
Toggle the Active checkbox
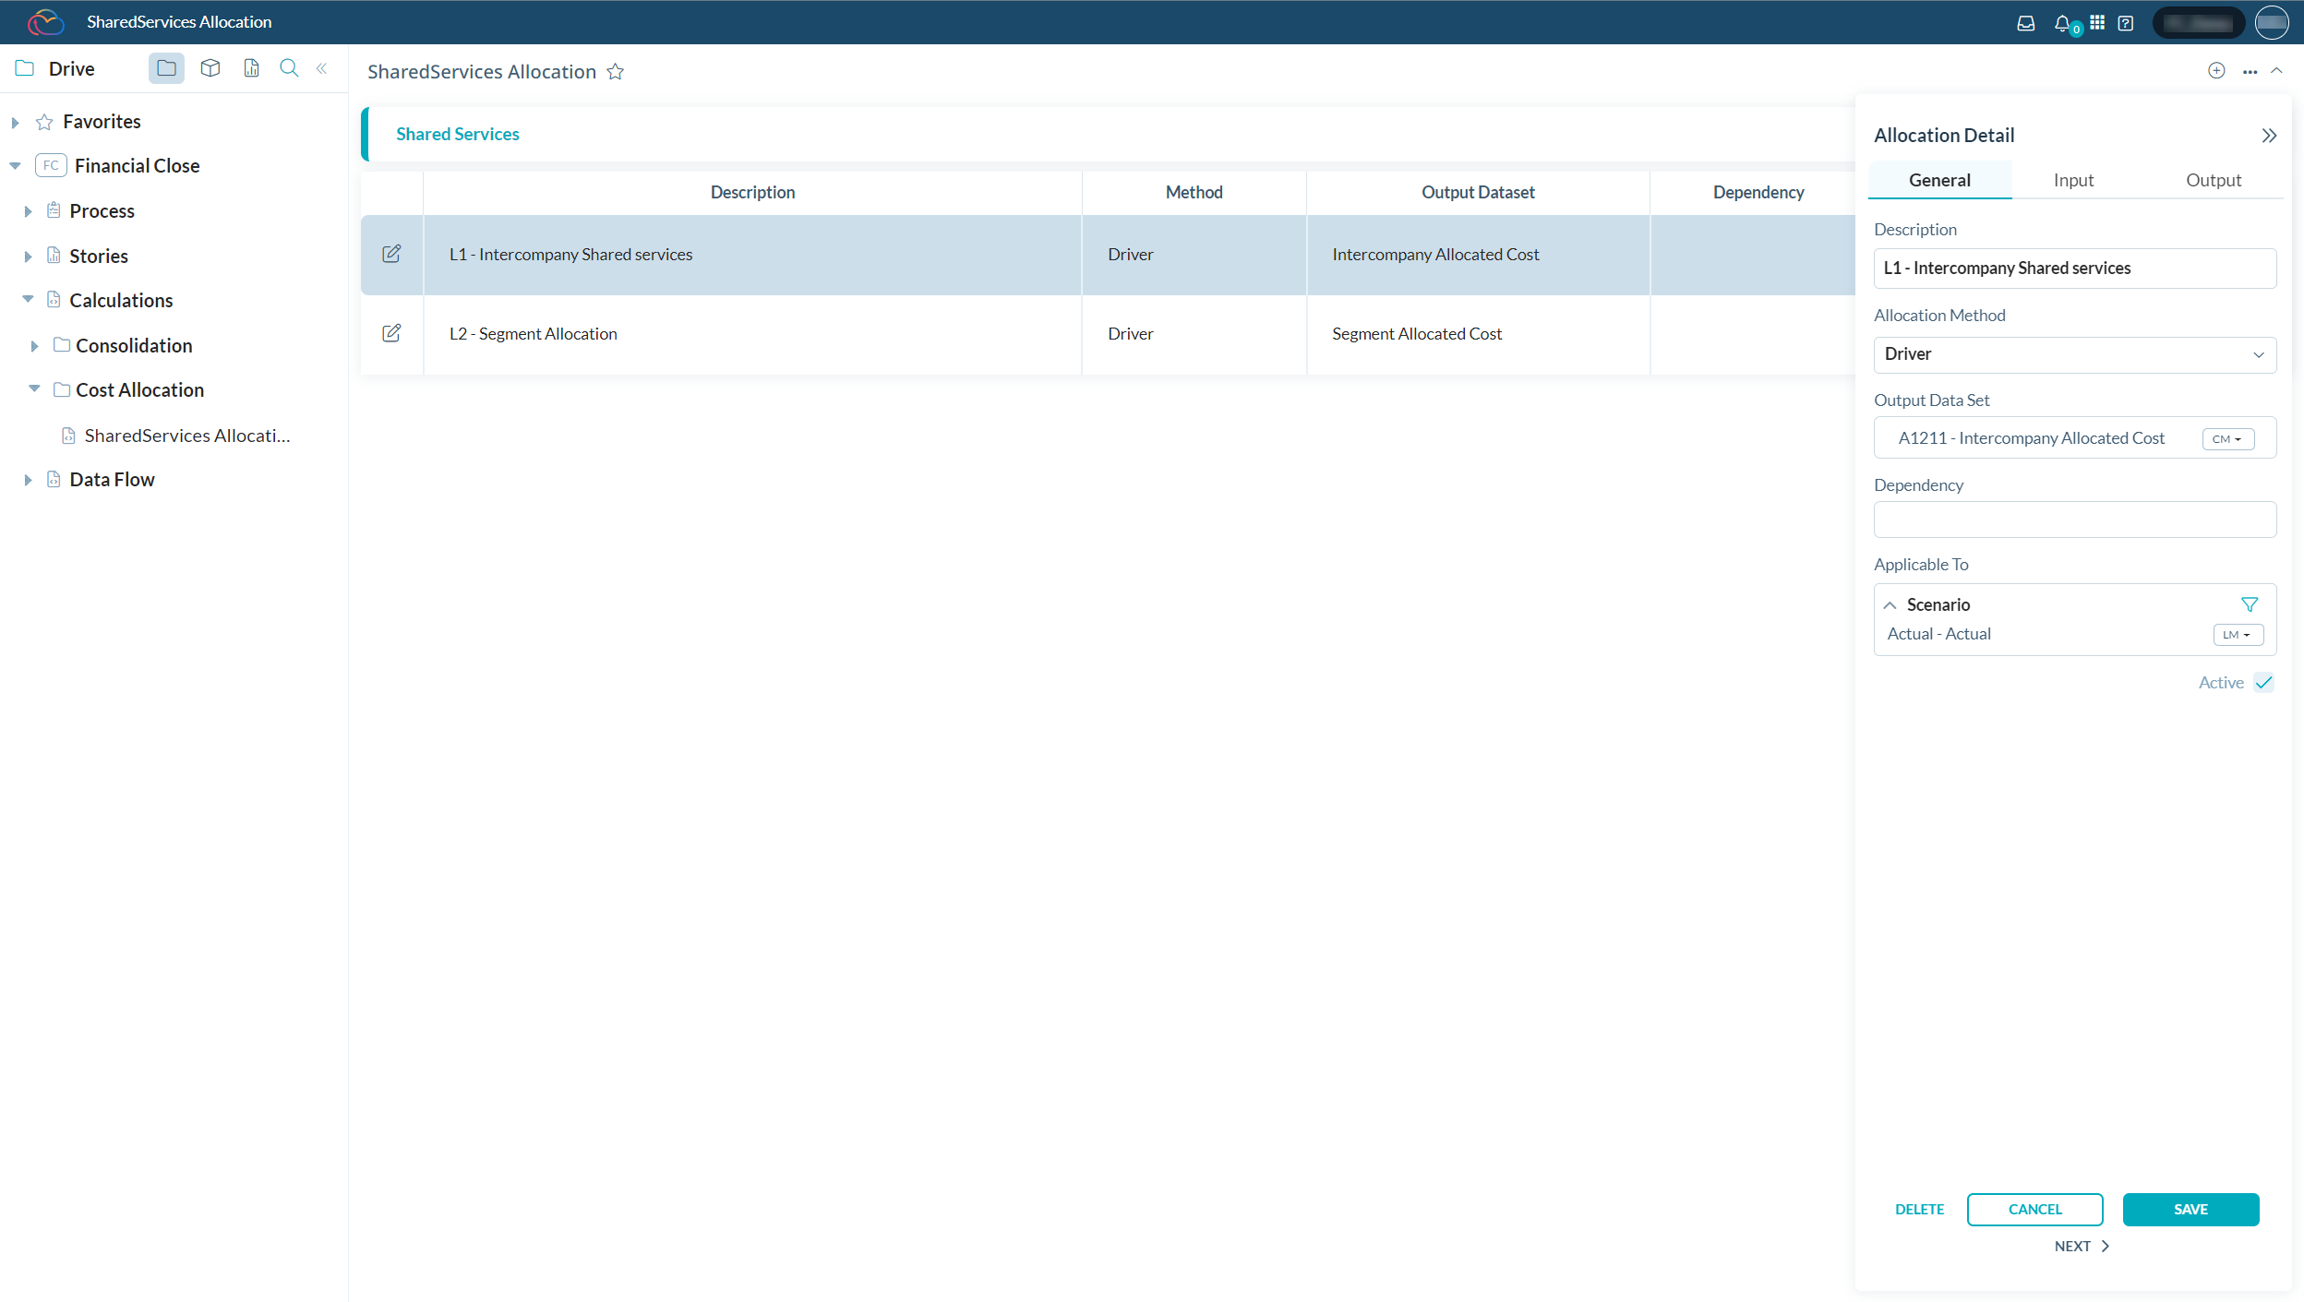point(2264,683)
